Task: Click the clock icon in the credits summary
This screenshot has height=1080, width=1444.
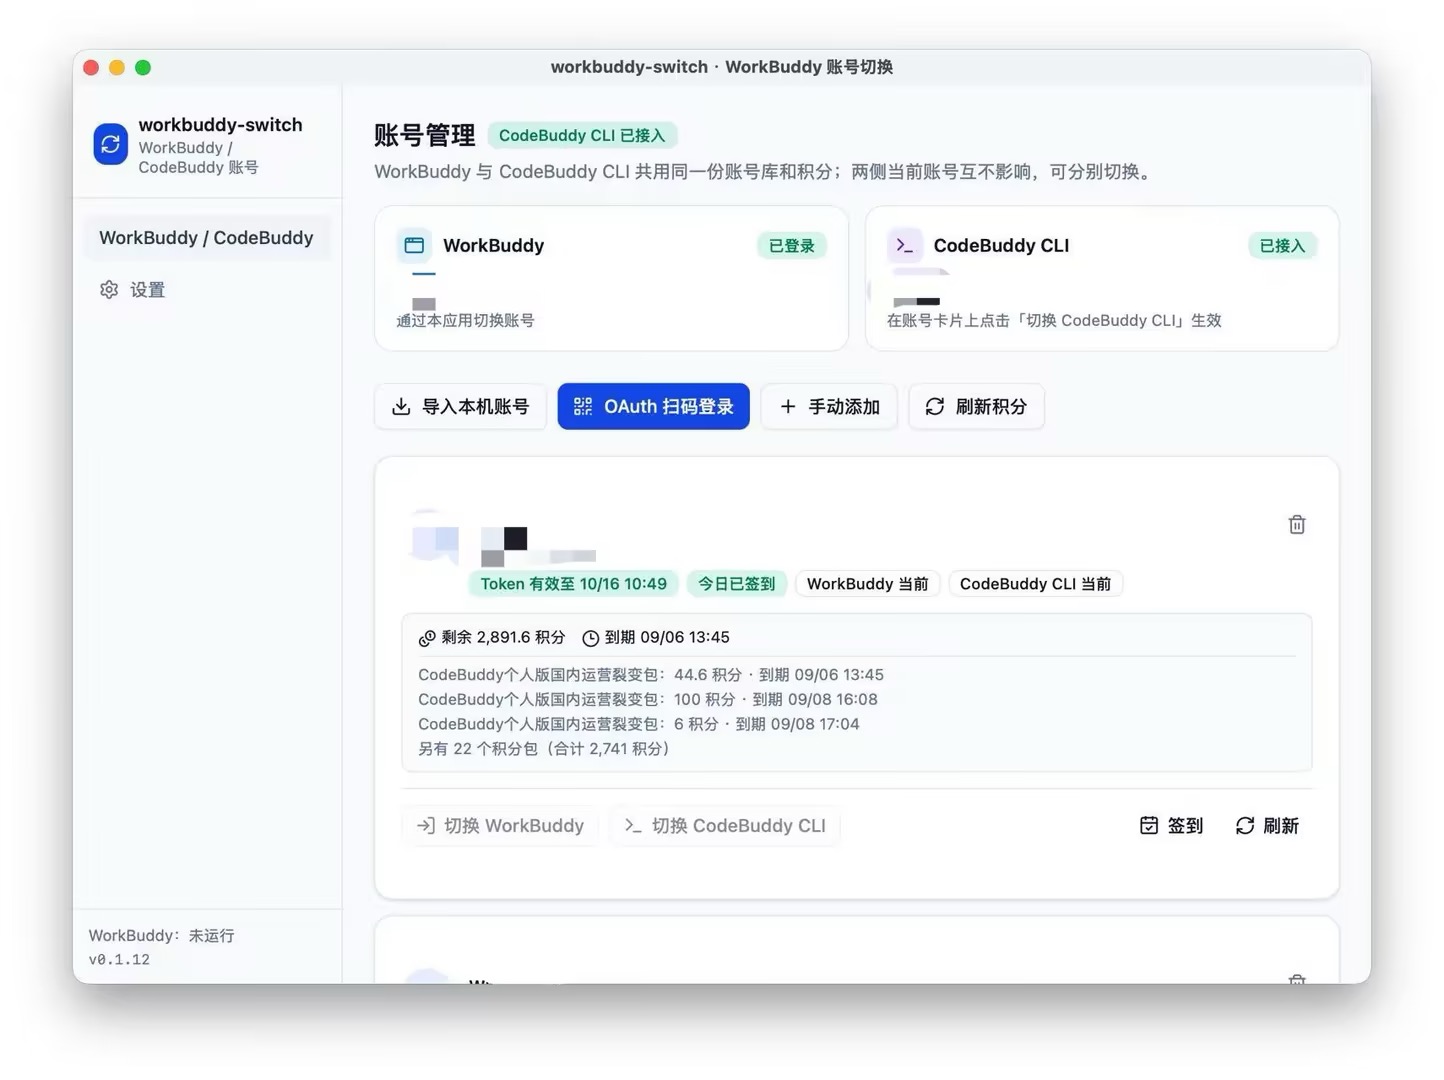Action: (591, 638)
